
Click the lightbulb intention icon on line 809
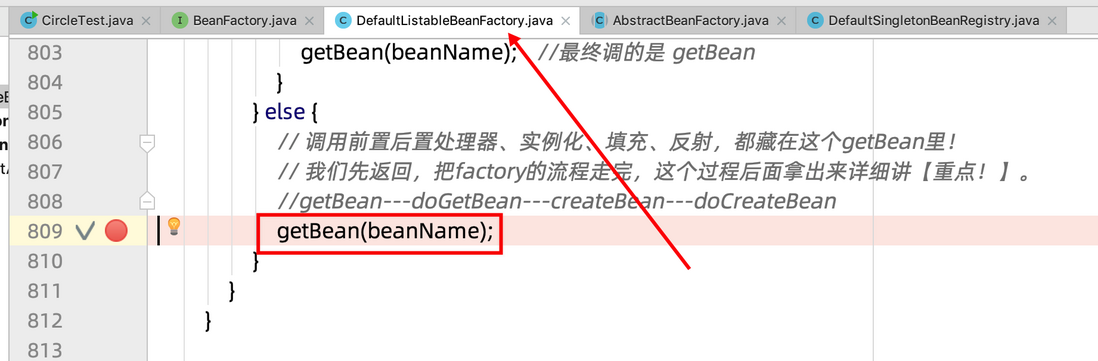[x=174, y=226]
